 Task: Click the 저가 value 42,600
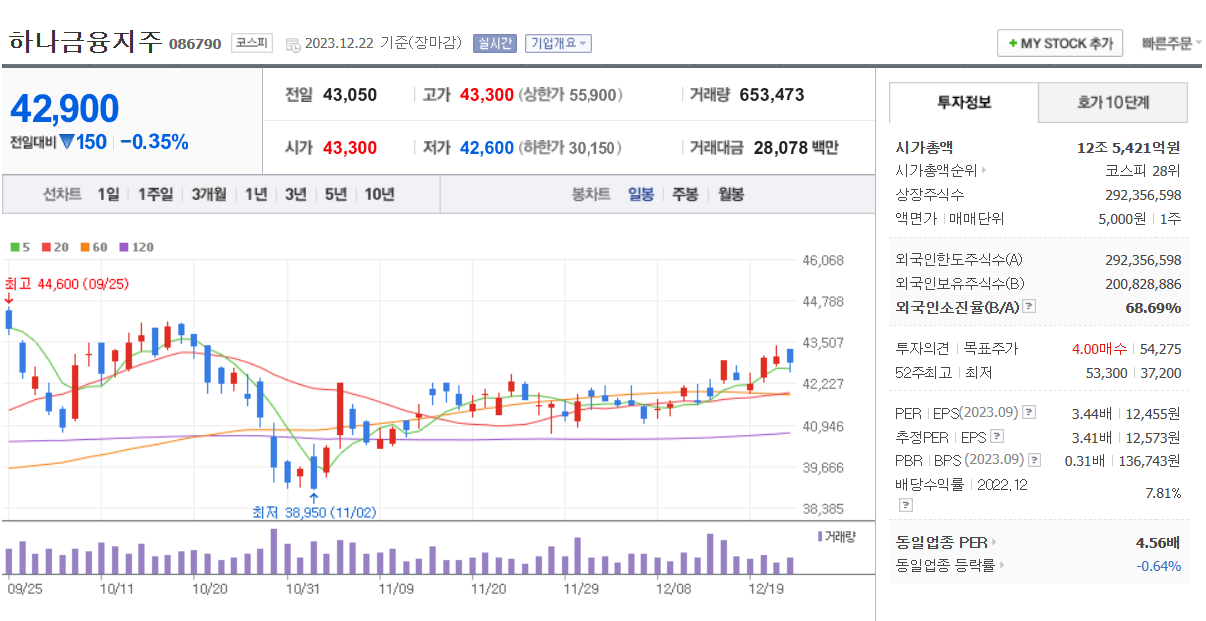[487, 148]
